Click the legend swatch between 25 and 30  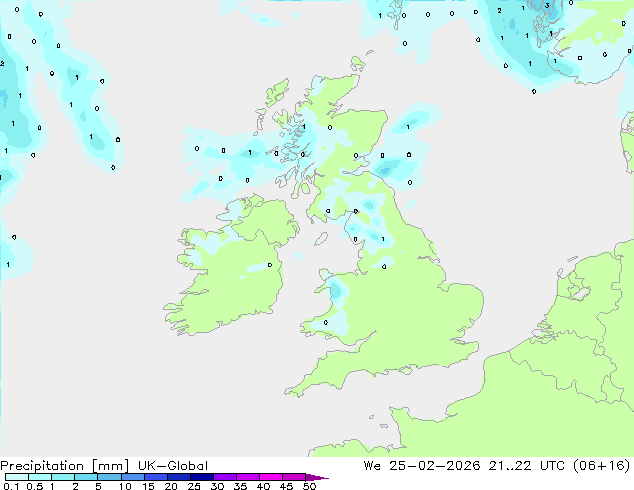coord(202,477)
